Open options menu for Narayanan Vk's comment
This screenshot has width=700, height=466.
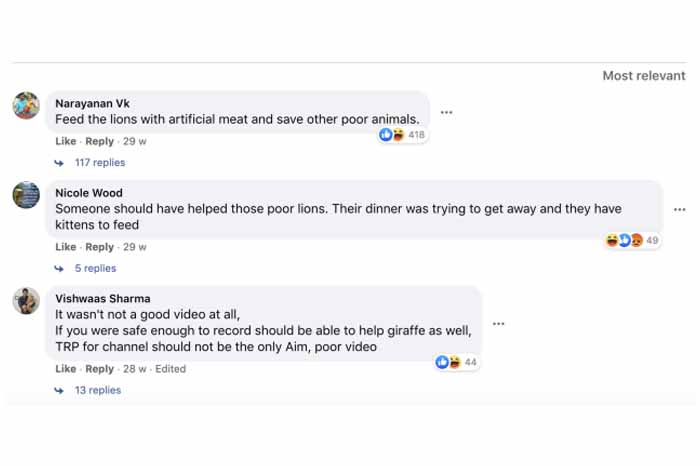446,112
